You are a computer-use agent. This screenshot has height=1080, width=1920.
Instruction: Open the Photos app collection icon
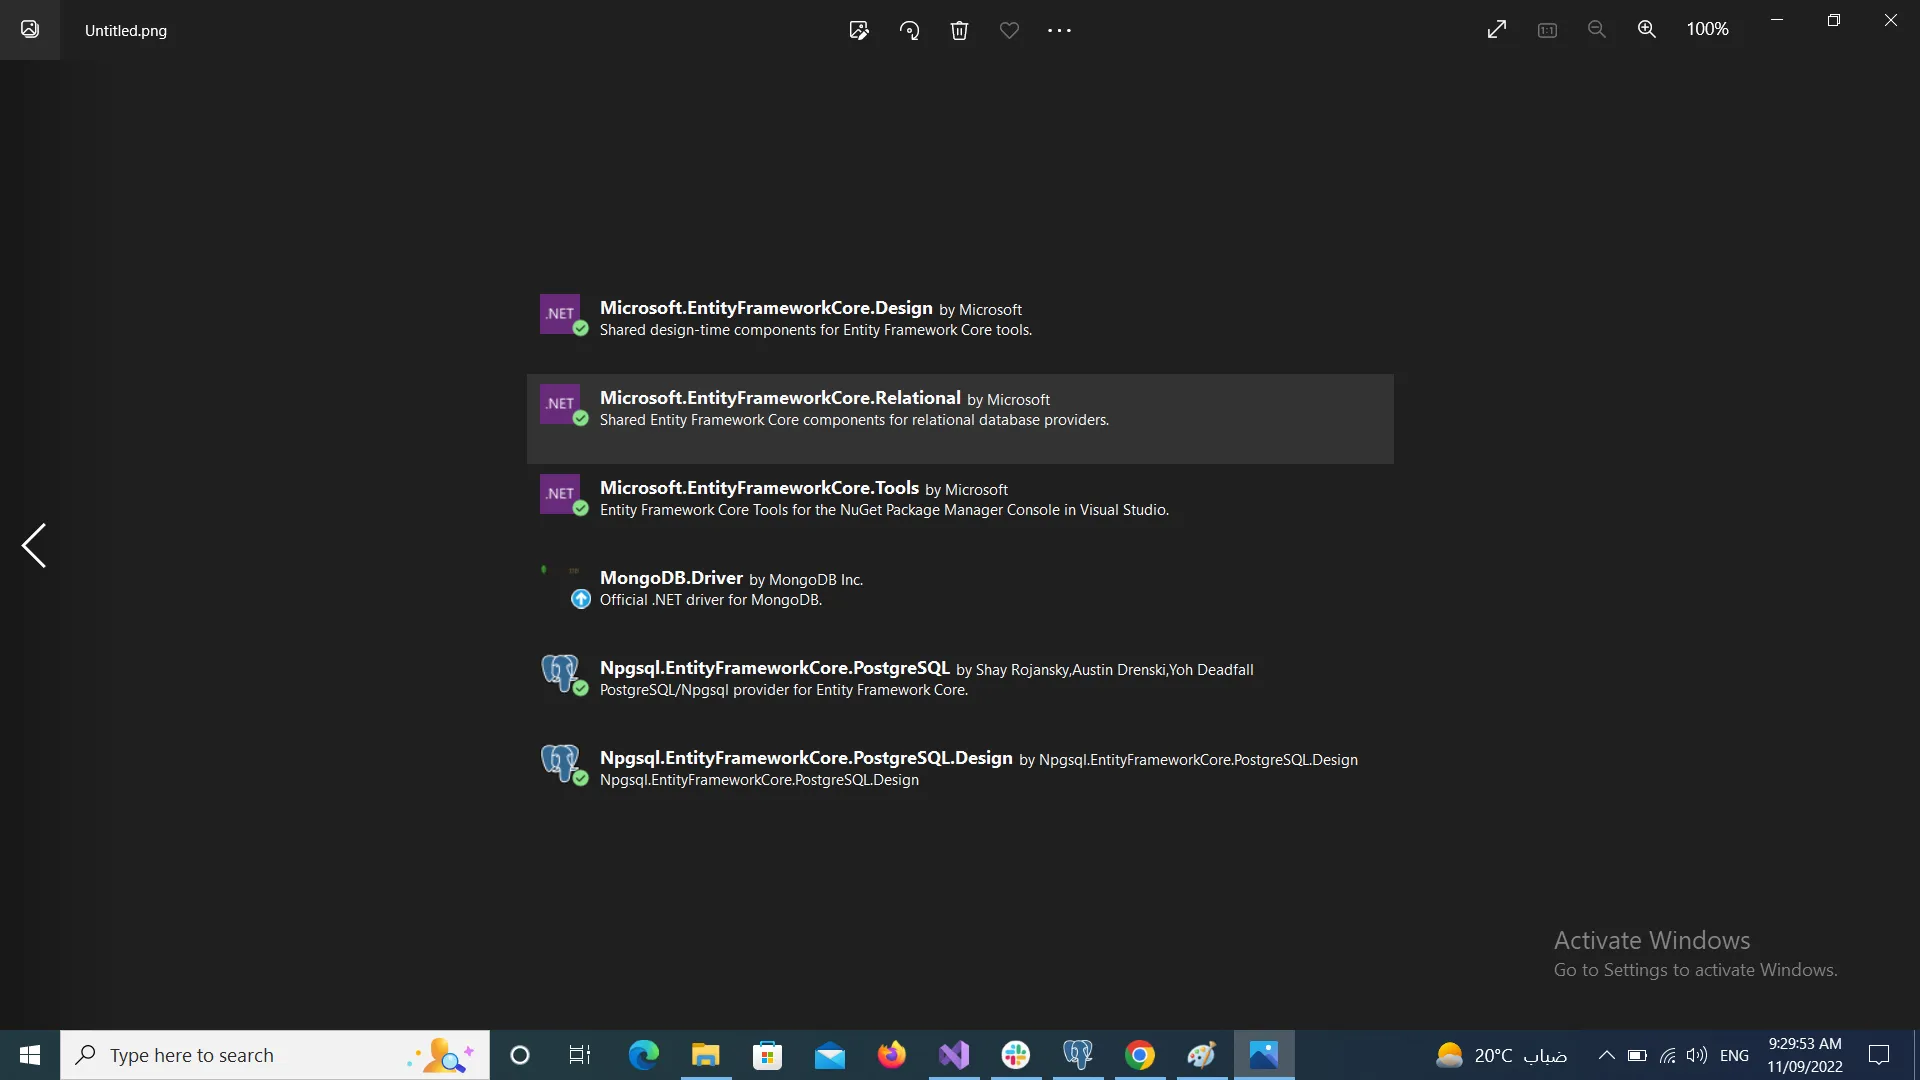click(30, 30)
